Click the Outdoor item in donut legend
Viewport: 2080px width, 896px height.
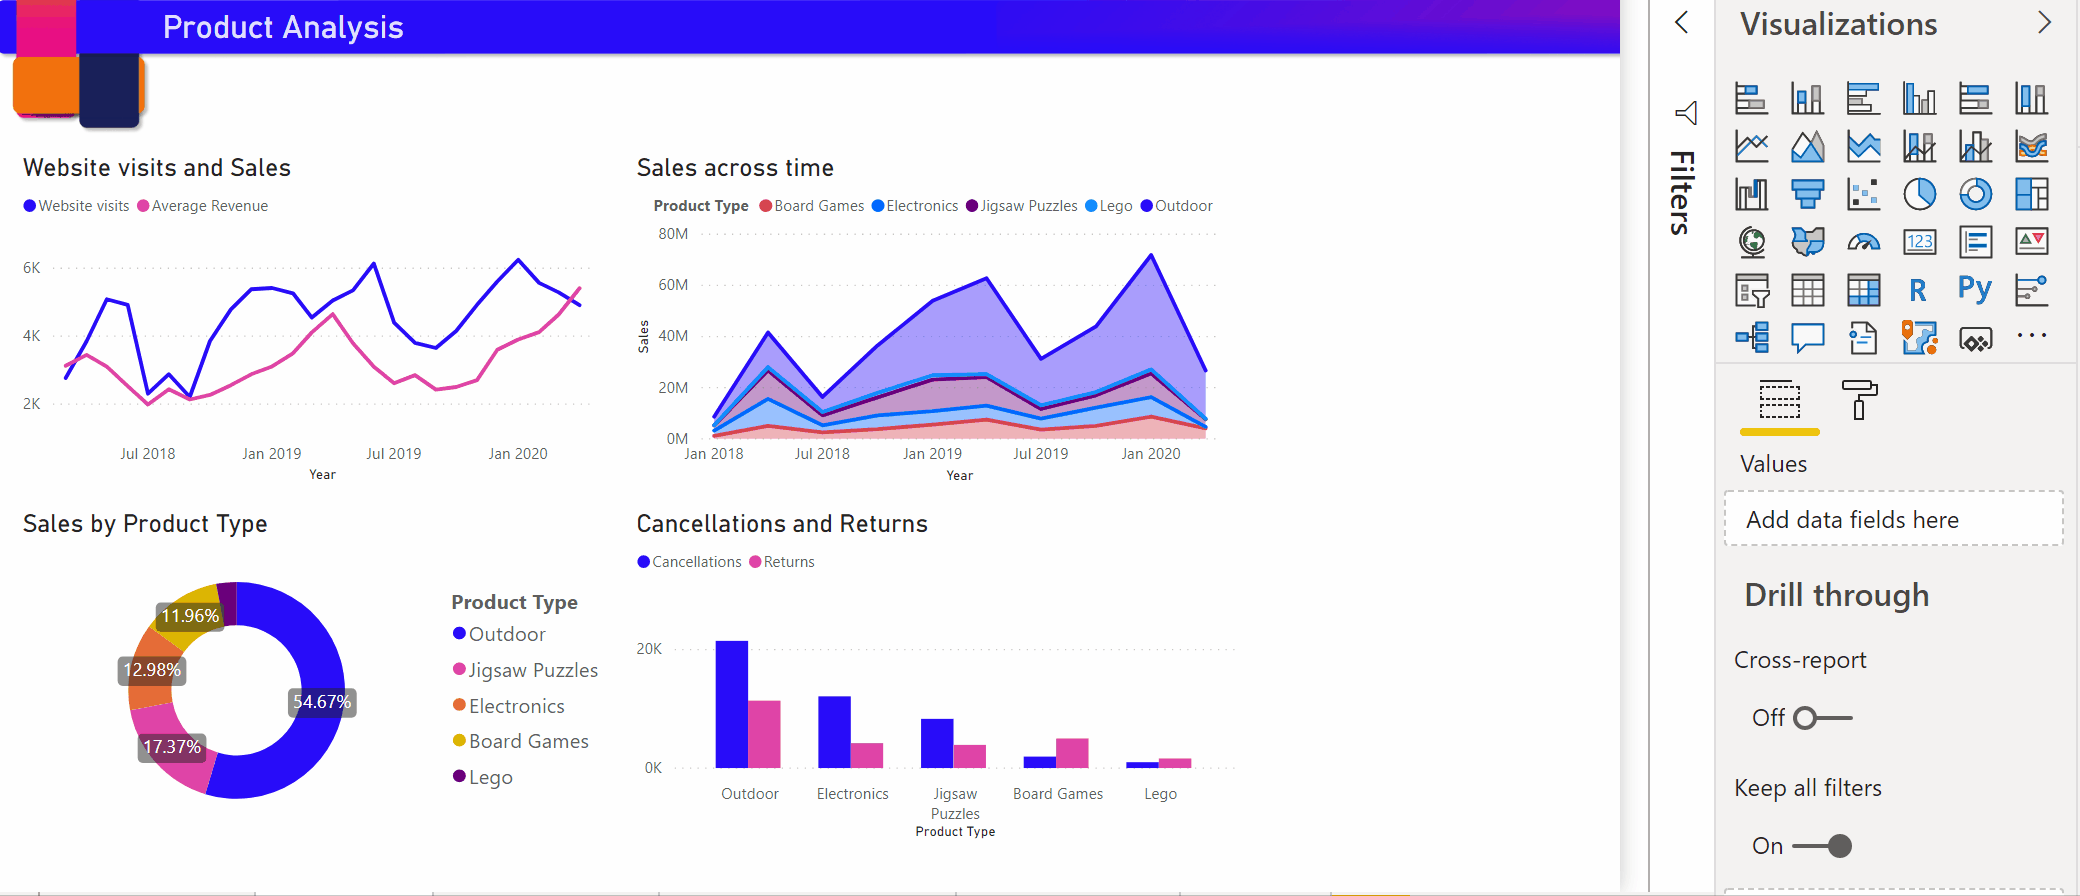(506, 634)
